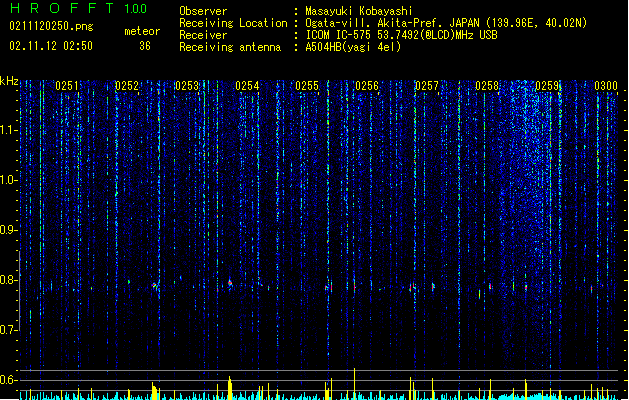Click the Observer label
Image resolution: width=629 pixels, height=400 pixels.
(203, 11)
